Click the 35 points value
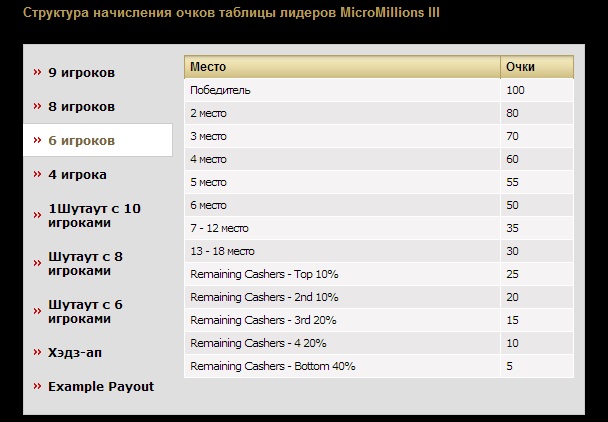The width and height of the screenshot is (608, 422). (x=512, y=228)
